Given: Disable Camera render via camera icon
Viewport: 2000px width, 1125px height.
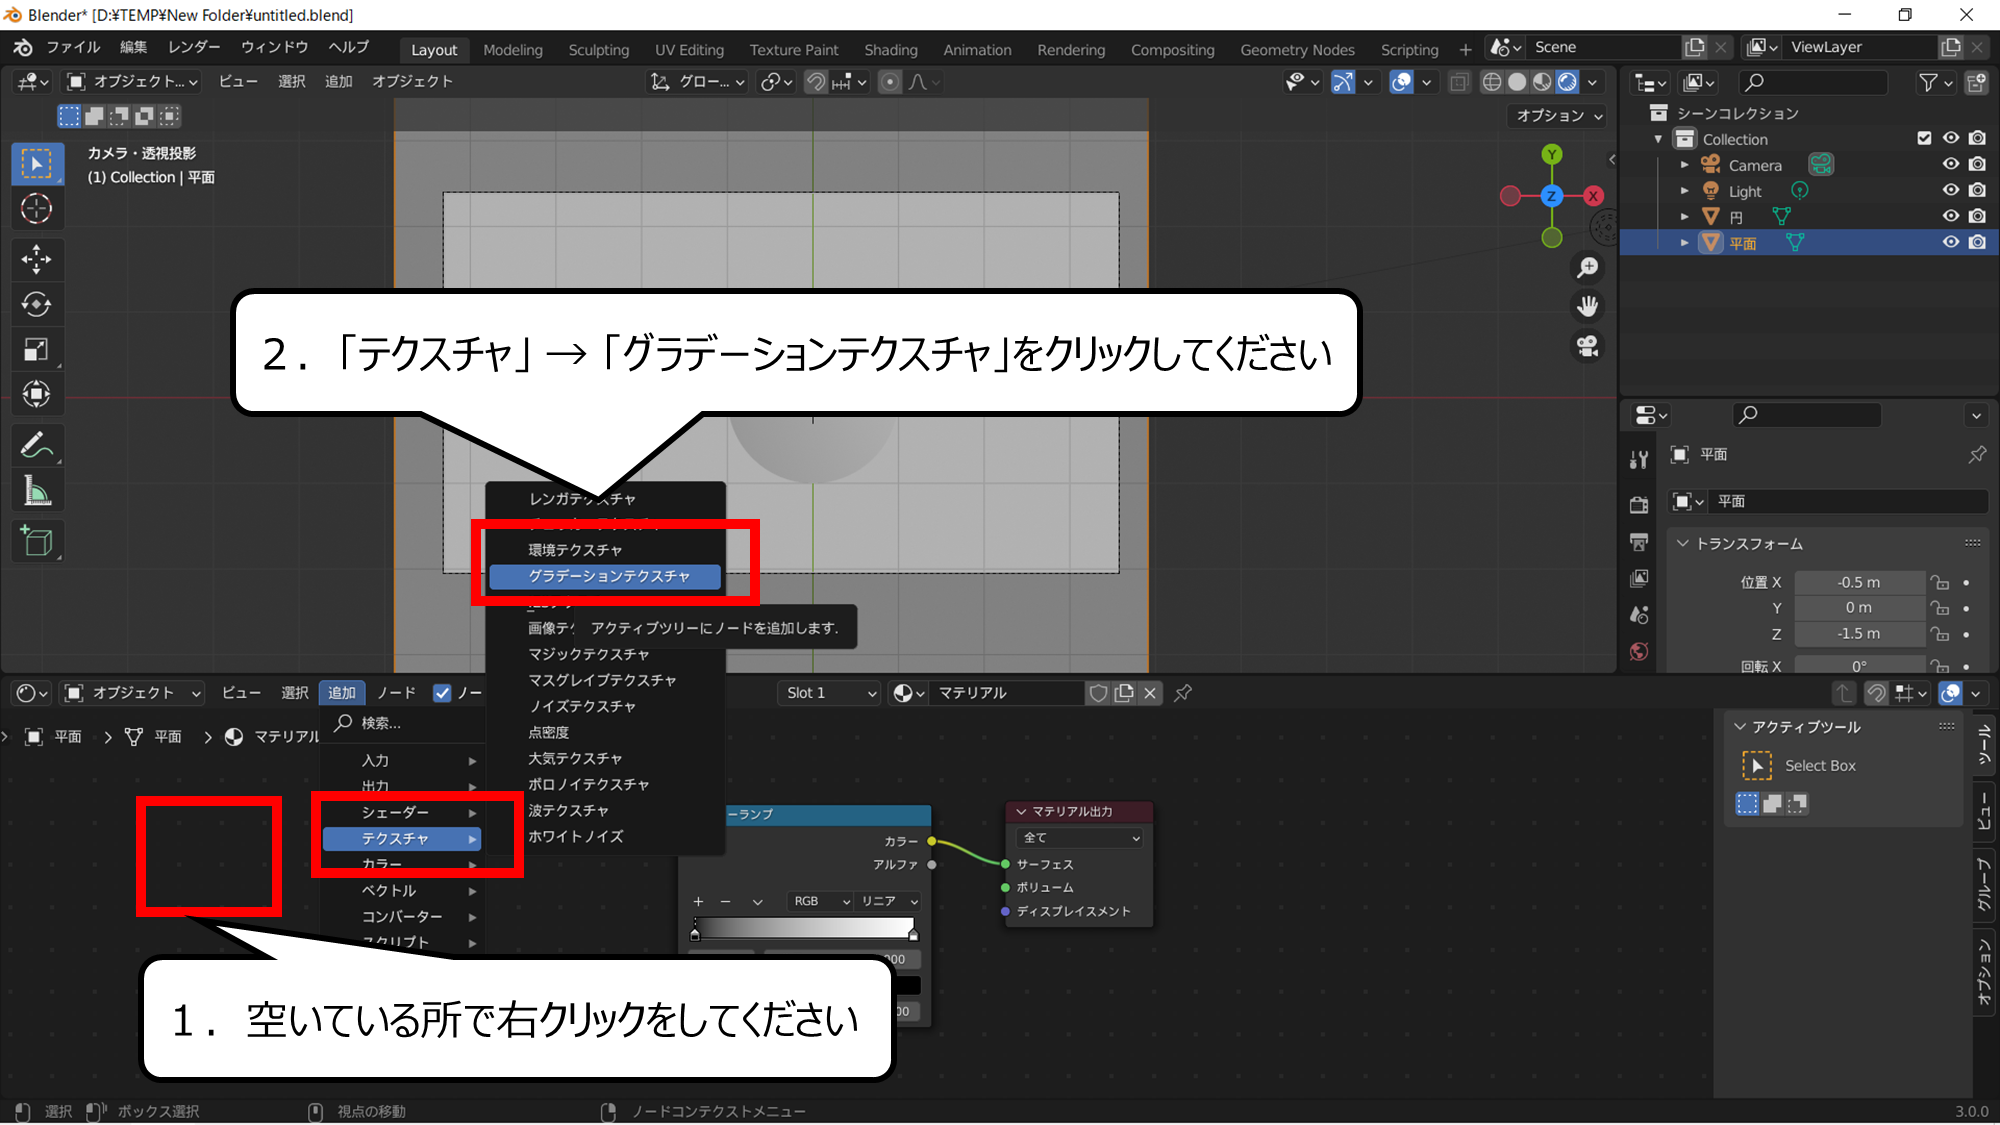Looking at the screenshot, I should pyautogui.click(x=1977, y=164).
